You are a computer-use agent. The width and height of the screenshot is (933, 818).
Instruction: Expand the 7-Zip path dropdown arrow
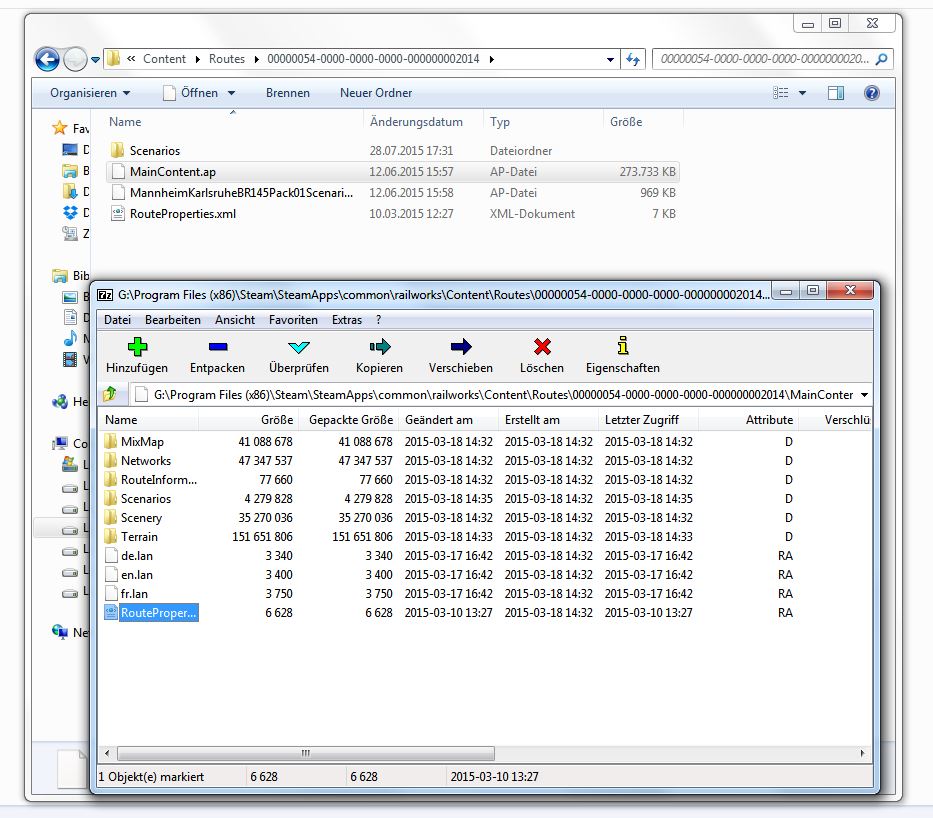(x=864, y=395)
